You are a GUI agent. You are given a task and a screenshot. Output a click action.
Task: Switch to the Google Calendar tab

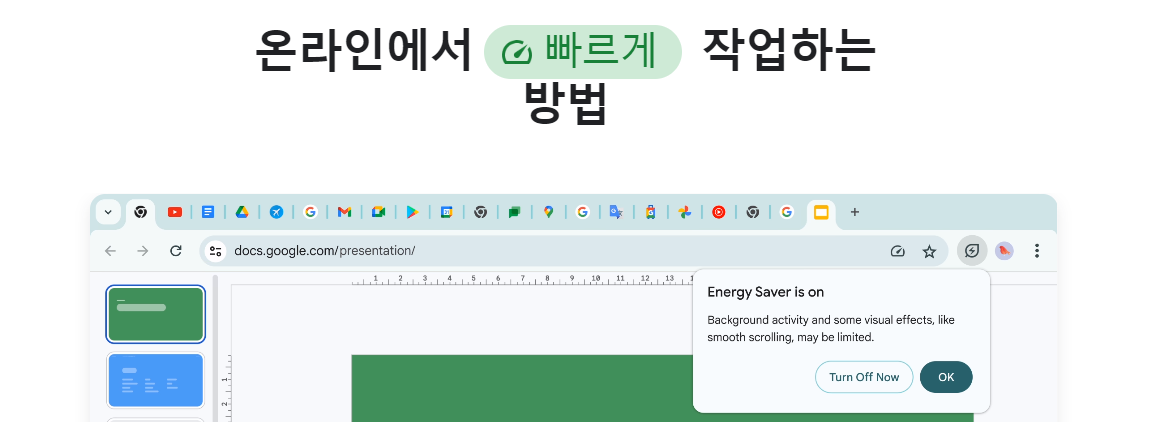(x=446, y=212)
